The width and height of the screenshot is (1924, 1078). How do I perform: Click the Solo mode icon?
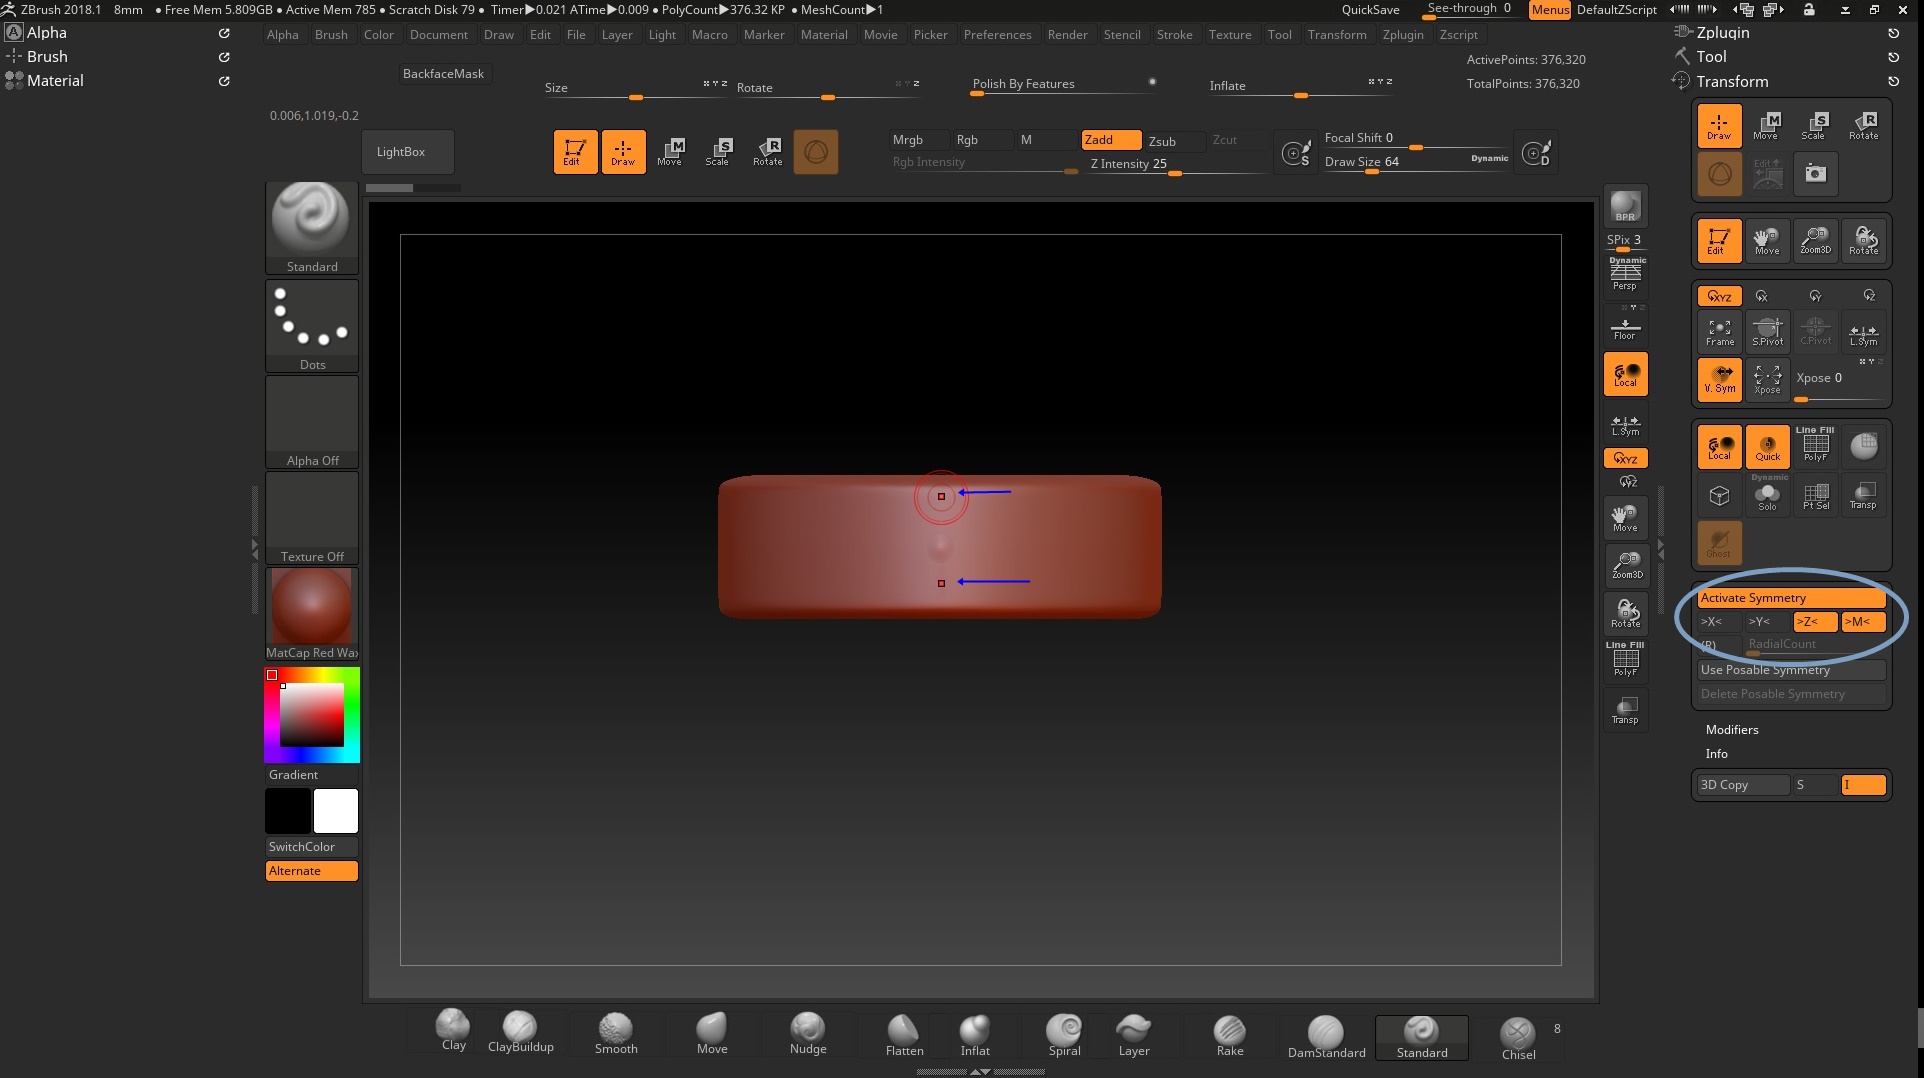1767,494
